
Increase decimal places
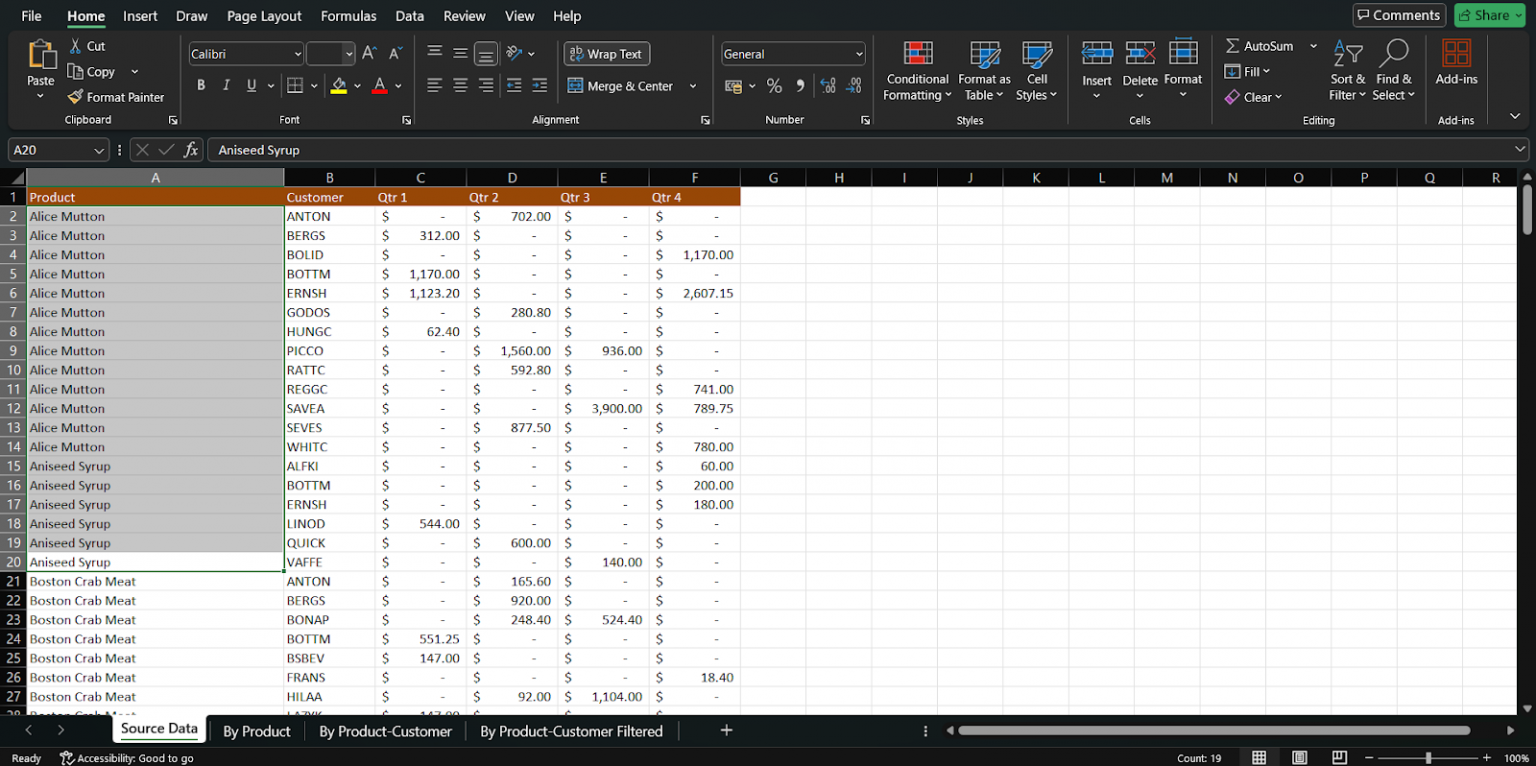coord(828,86)
